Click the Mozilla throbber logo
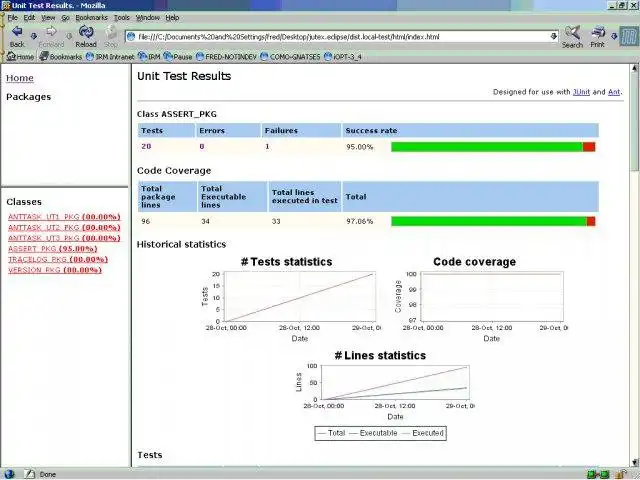Image resolution: width=640 pixels, height=480 pixels. [629, 37]
